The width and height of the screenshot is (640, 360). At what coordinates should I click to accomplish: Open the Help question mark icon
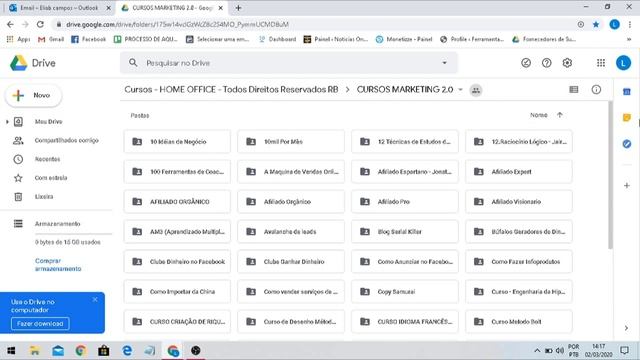(x=547, y=63)
